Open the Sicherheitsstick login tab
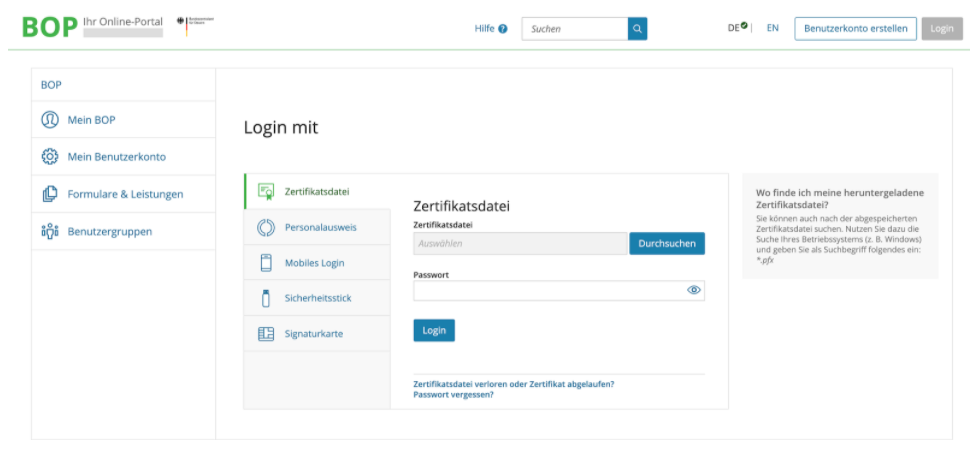972x464 pixels. click(317, 298)
